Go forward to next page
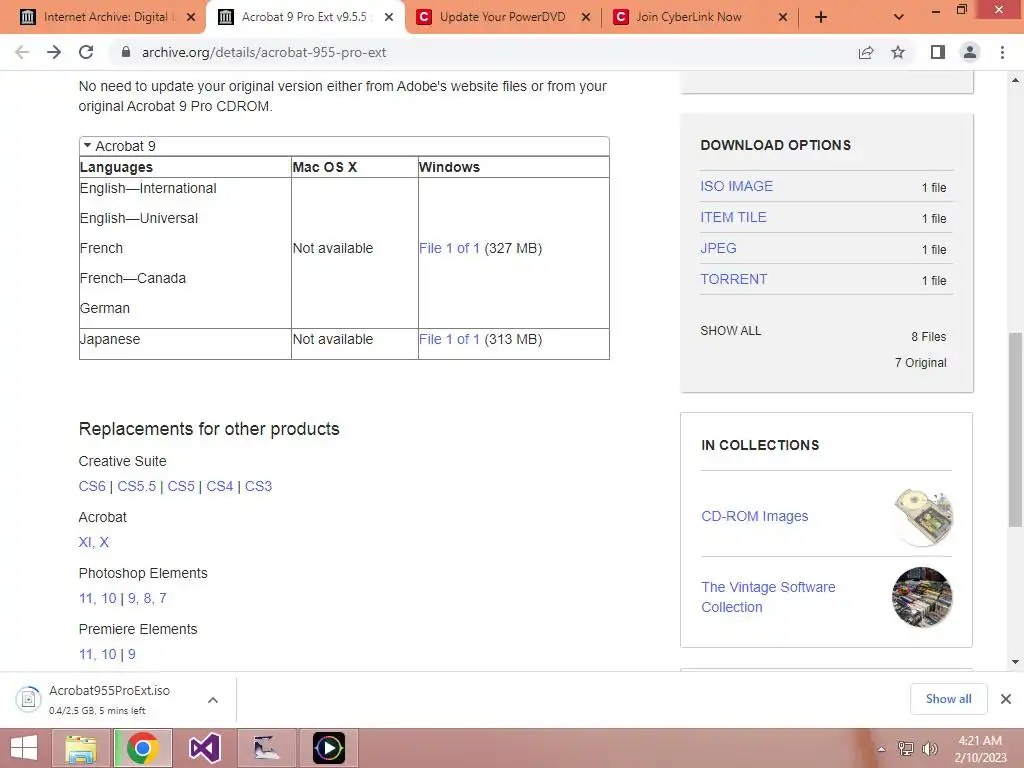The image size is (1024, 768). [54, 52]
